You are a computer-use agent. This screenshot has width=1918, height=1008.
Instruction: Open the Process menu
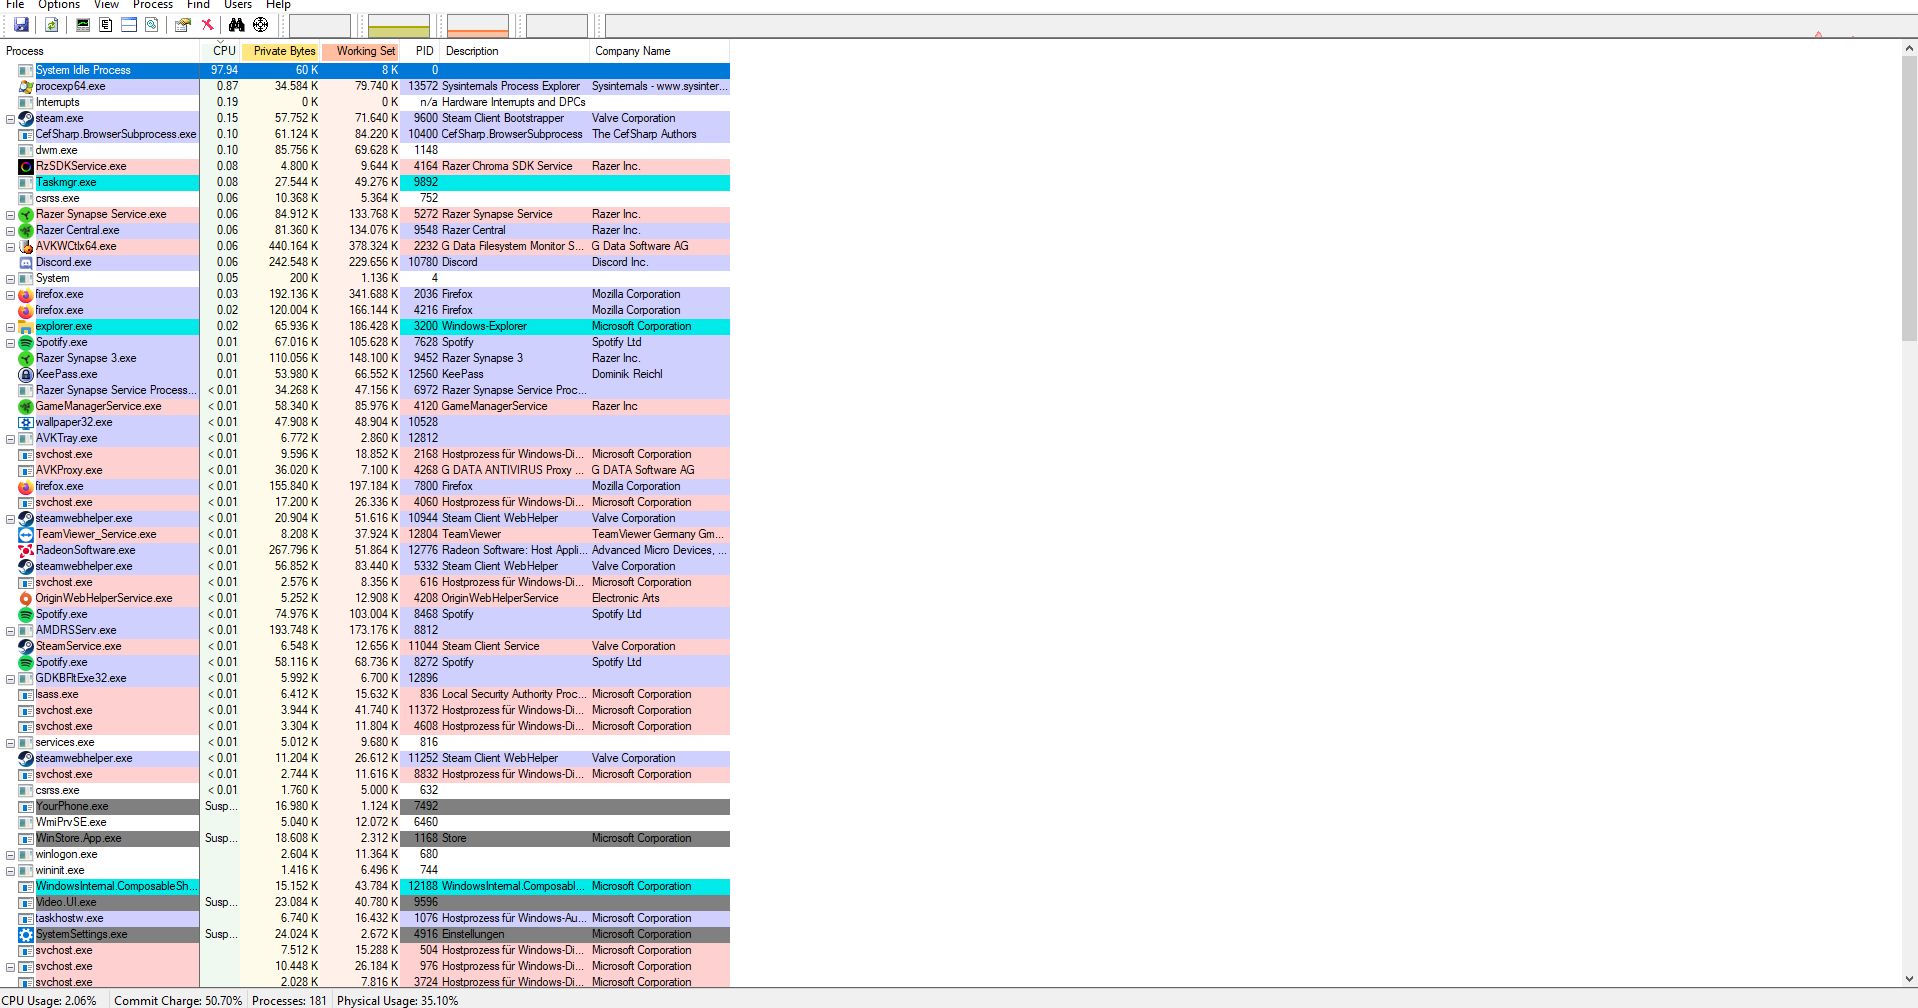tap(153, 5)
